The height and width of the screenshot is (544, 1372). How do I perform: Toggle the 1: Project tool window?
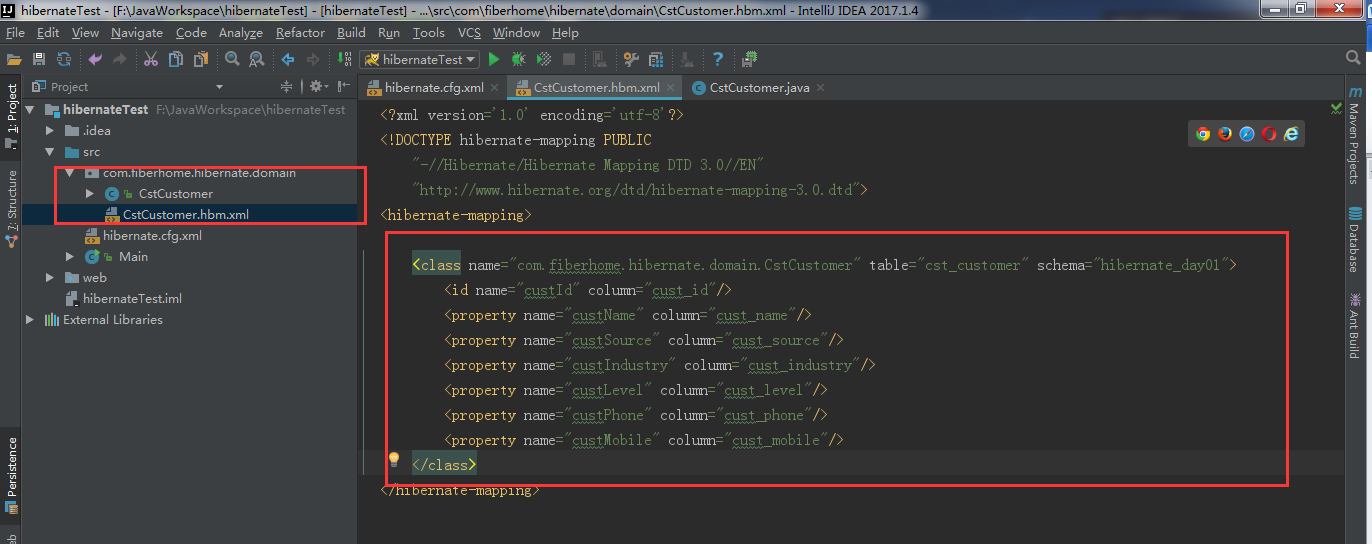[11, 116]
